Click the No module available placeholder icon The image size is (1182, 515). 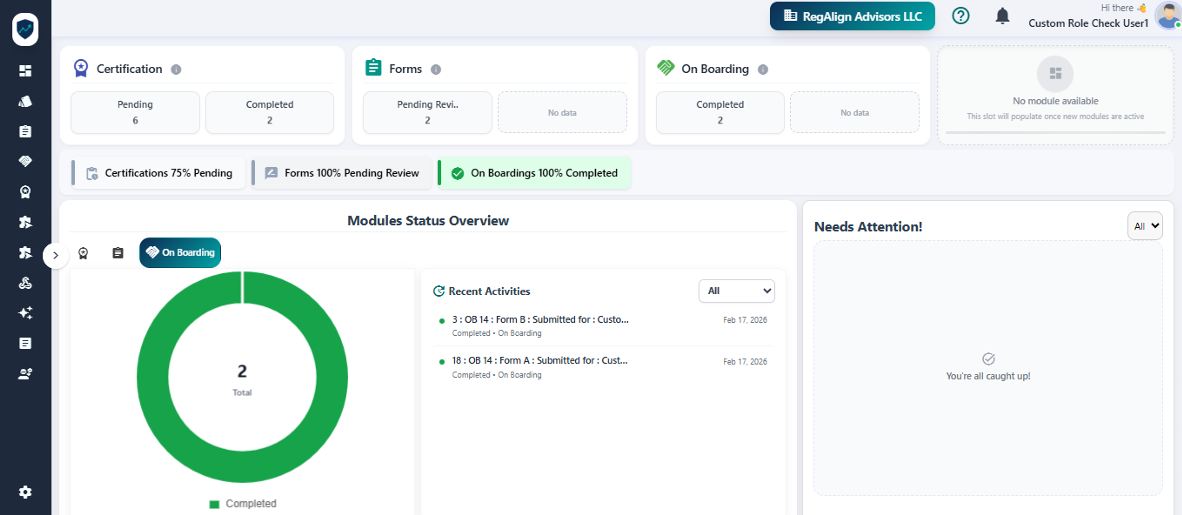point(1055,73)
